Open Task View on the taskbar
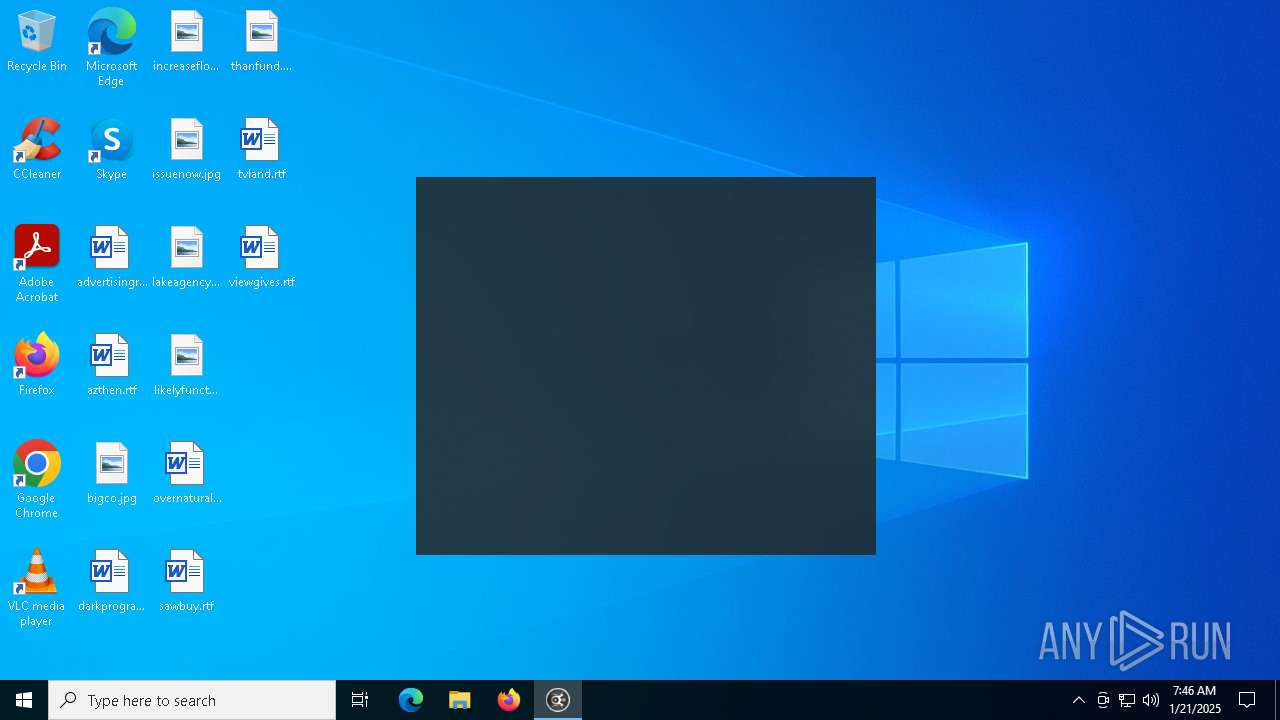The image size is (1280, 720). click(360, 700)
